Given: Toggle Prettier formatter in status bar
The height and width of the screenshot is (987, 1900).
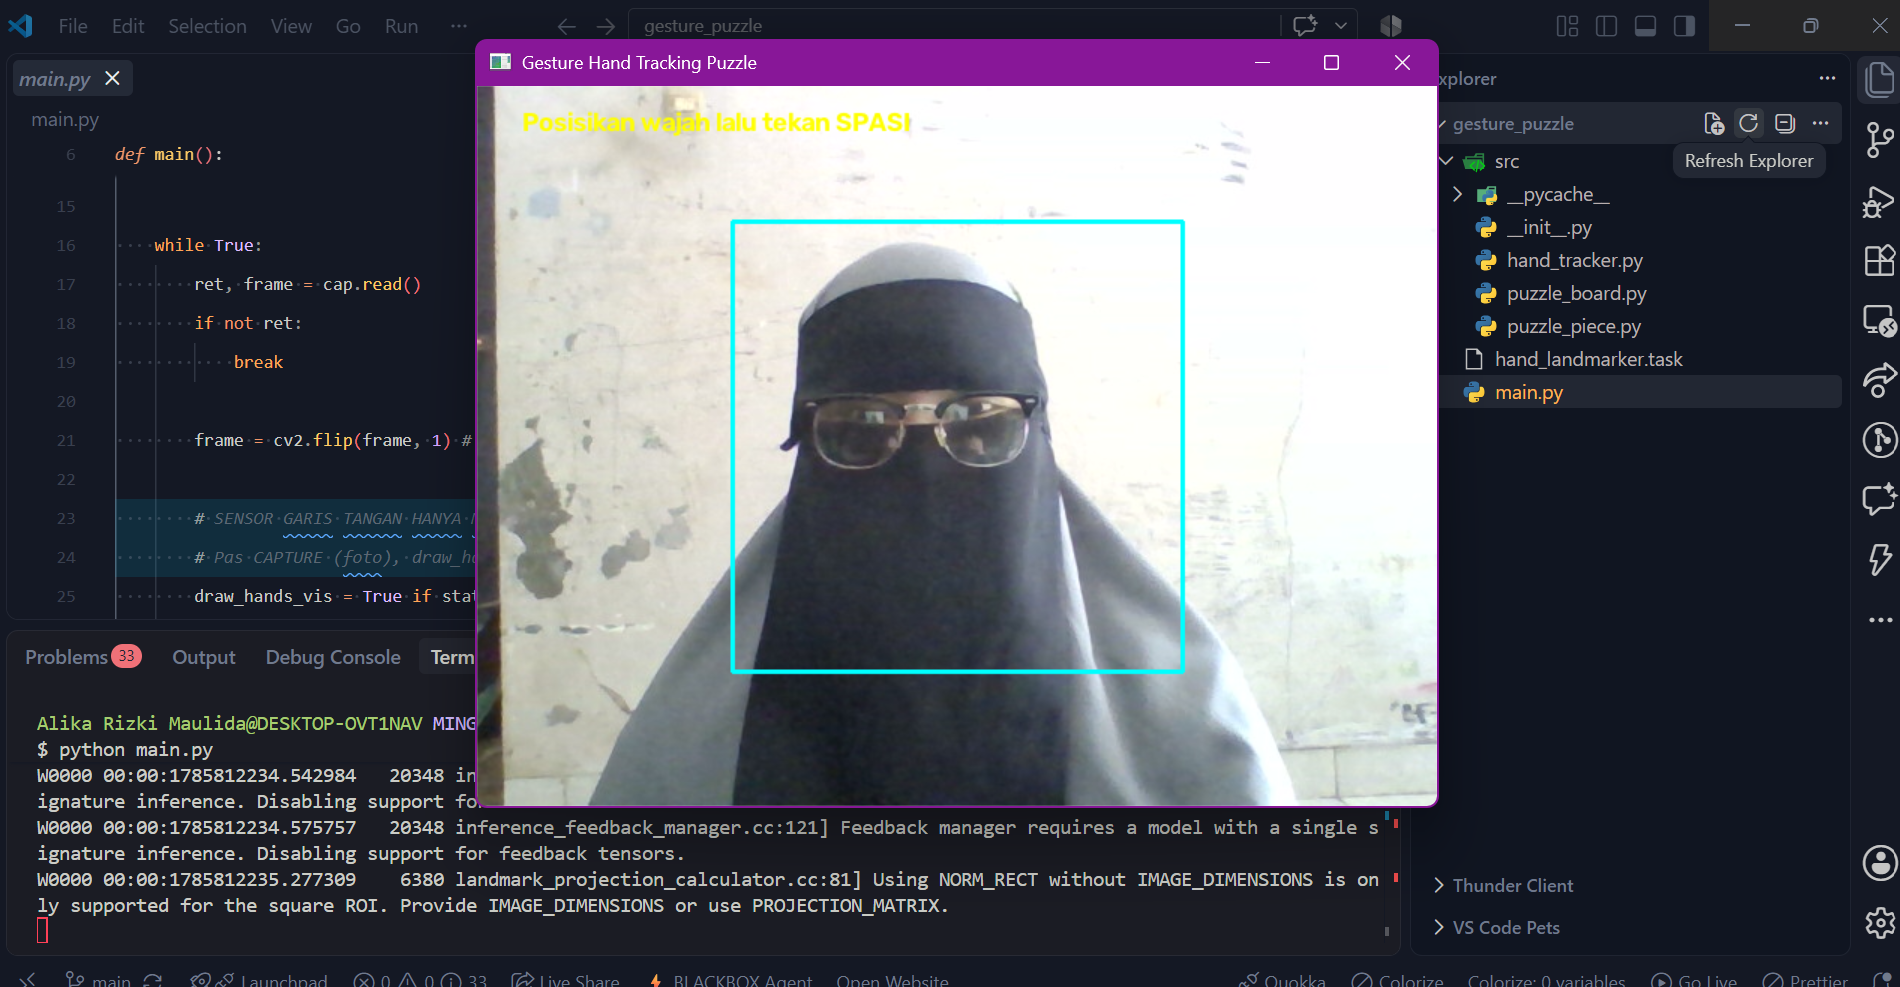Looking at the screenshot, I should click(1805, 980).
